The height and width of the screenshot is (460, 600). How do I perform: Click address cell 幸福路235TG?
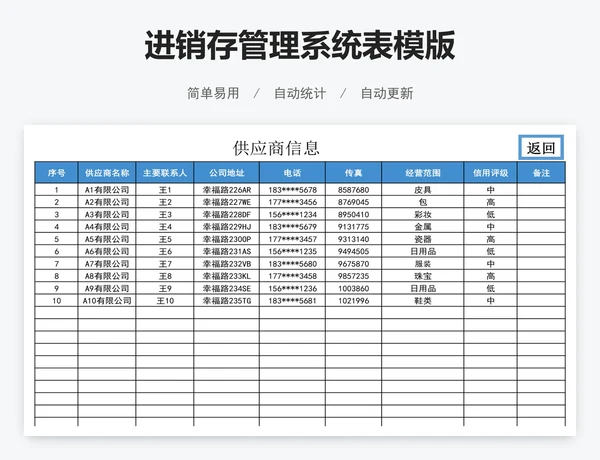tap(227, 301)
